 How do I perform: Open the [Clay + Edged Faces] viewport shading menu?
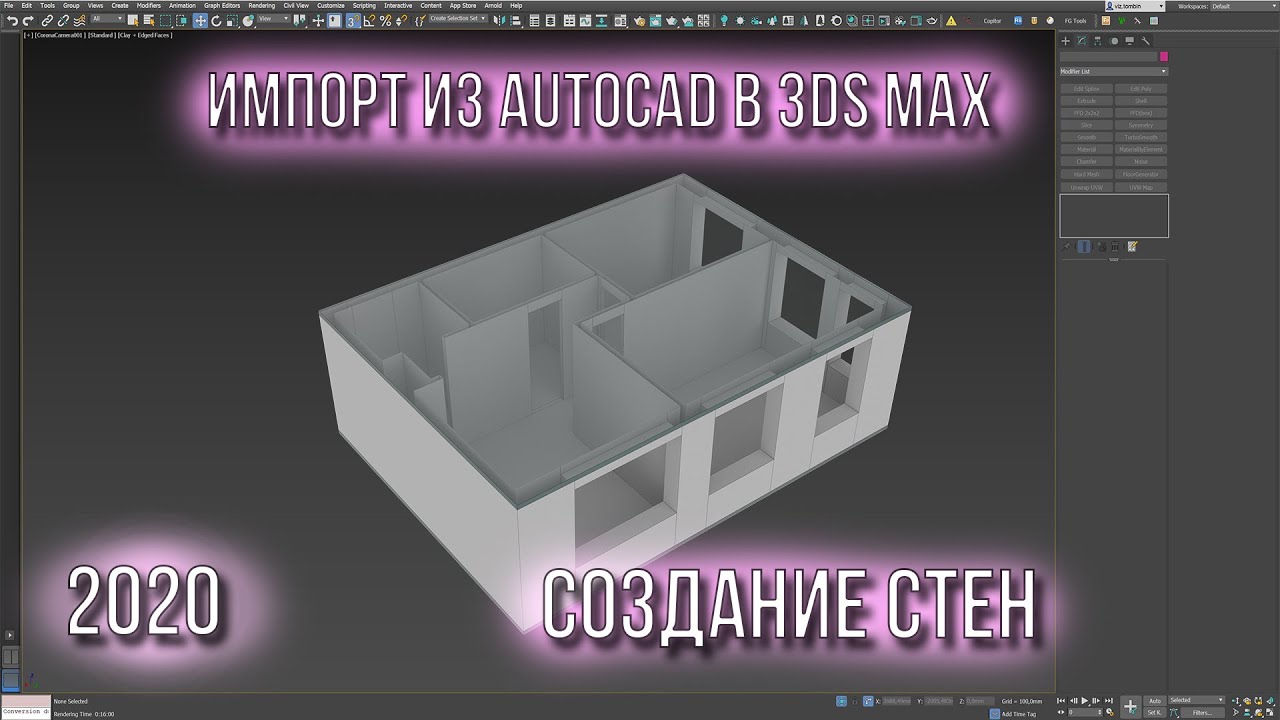pos(144,35)
